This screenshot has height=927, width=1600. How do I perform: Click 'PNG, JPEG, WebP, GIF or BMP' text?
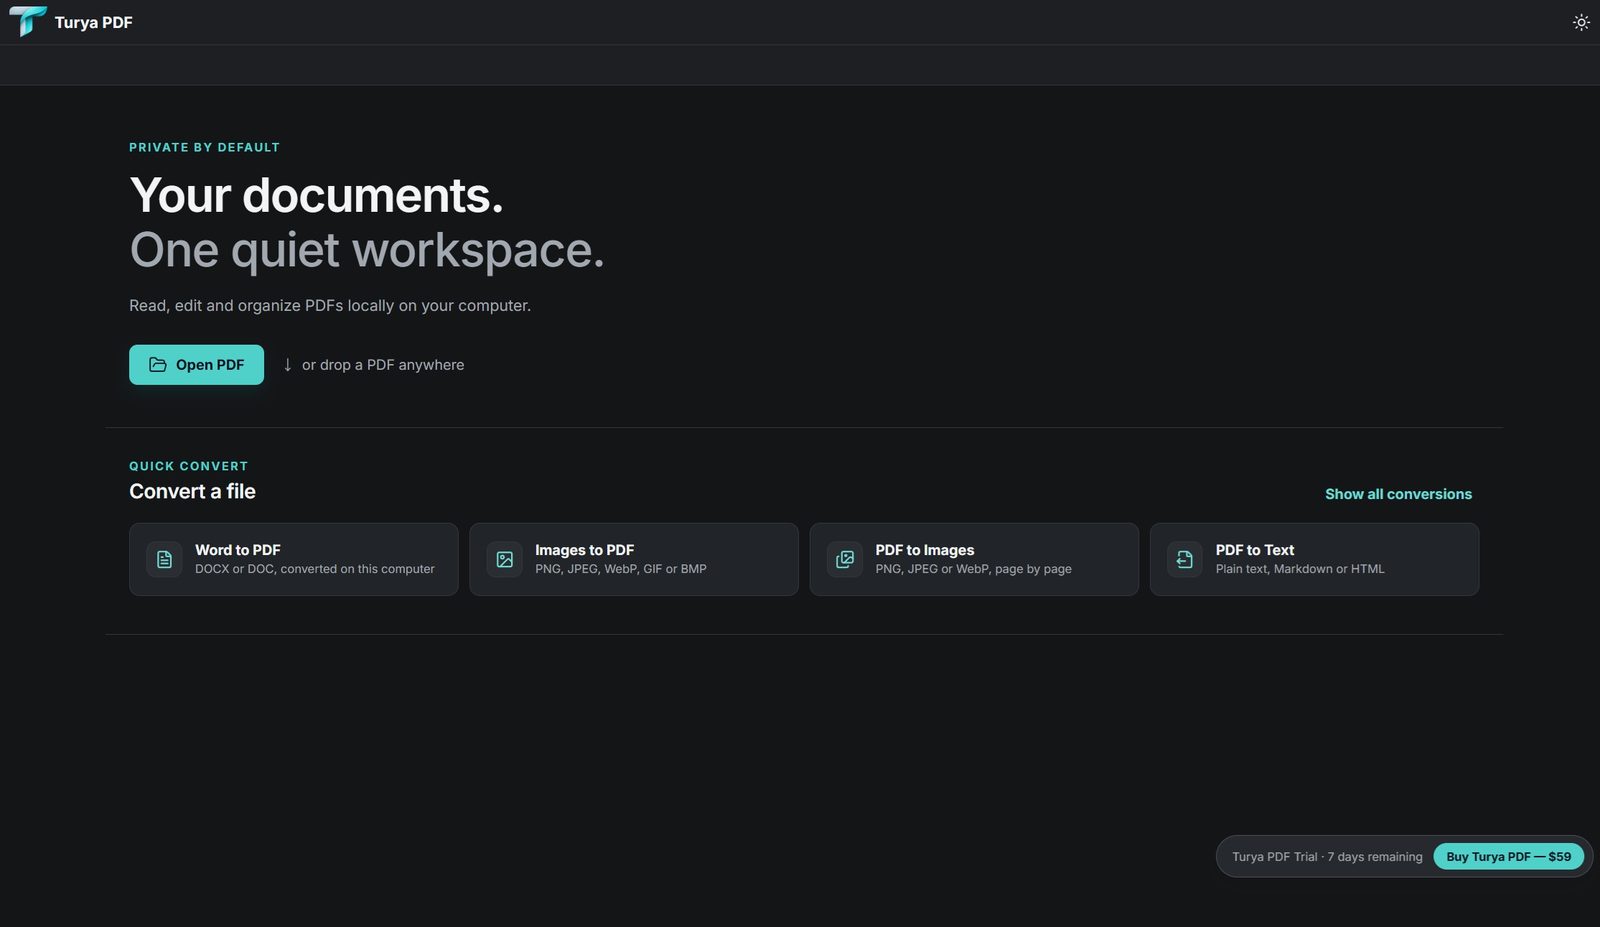point(621,569)
